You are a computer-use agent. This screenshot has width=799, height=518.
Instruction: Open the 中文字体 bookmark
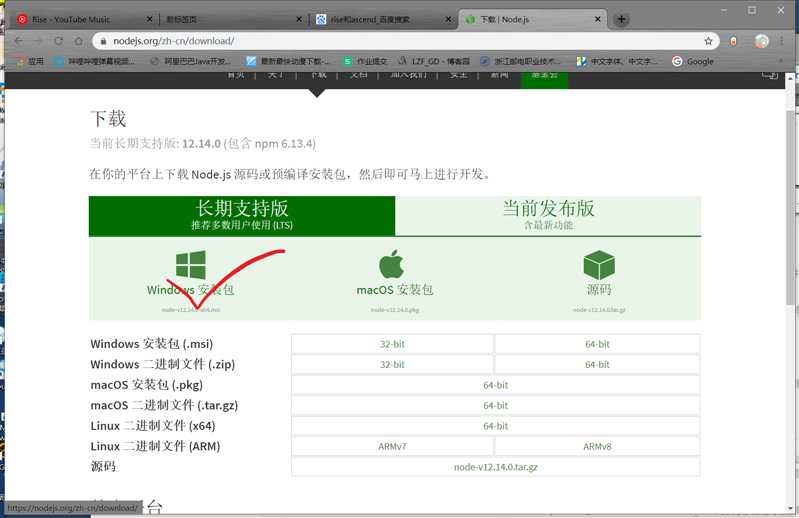click(x=617, y=61)
